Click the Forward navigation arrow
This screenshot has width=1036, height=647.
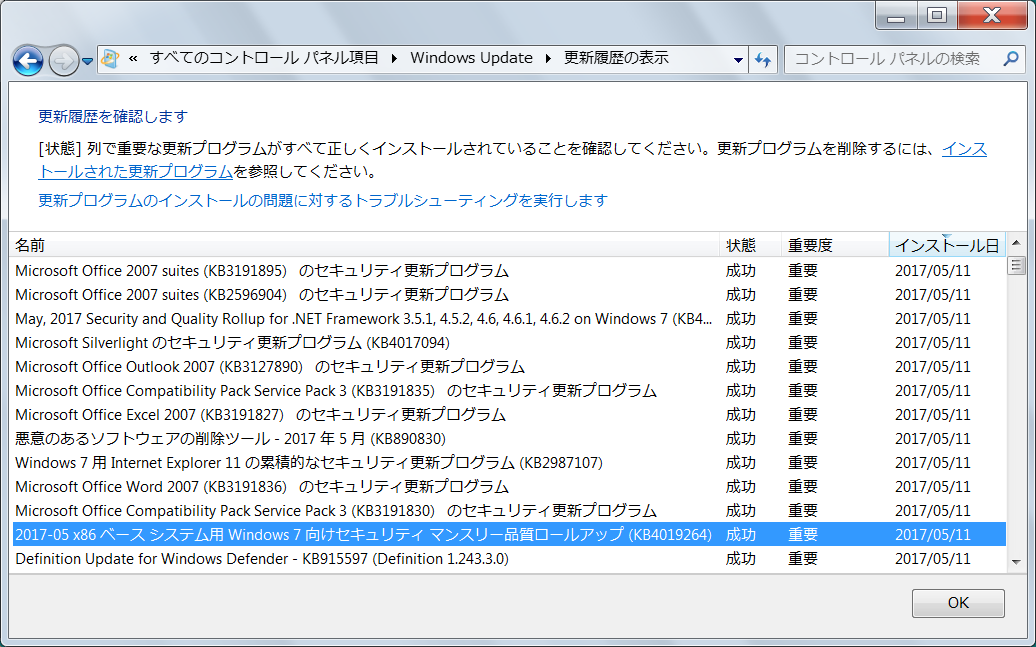tap(63, 61)
